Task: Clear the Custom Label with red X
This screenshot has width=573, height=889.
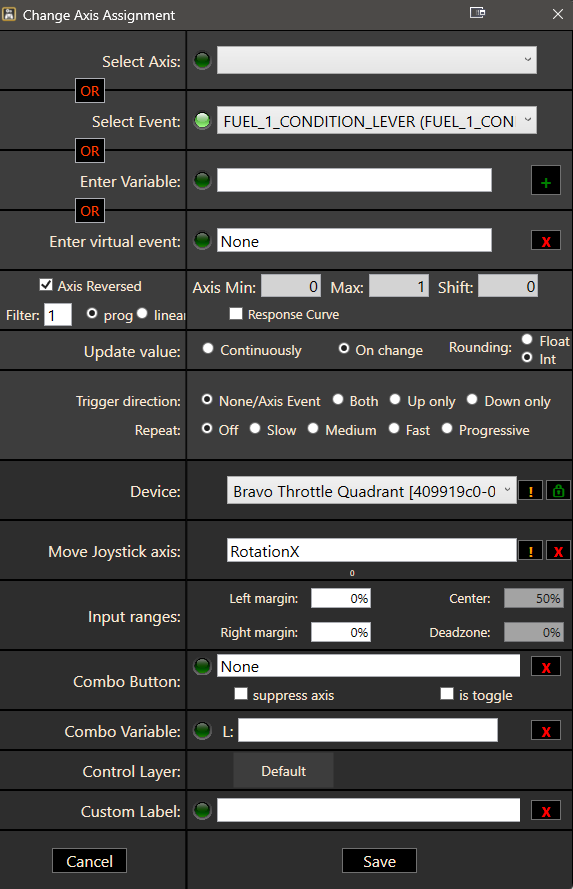Action: pyautogui.click(x=545, y=811)
